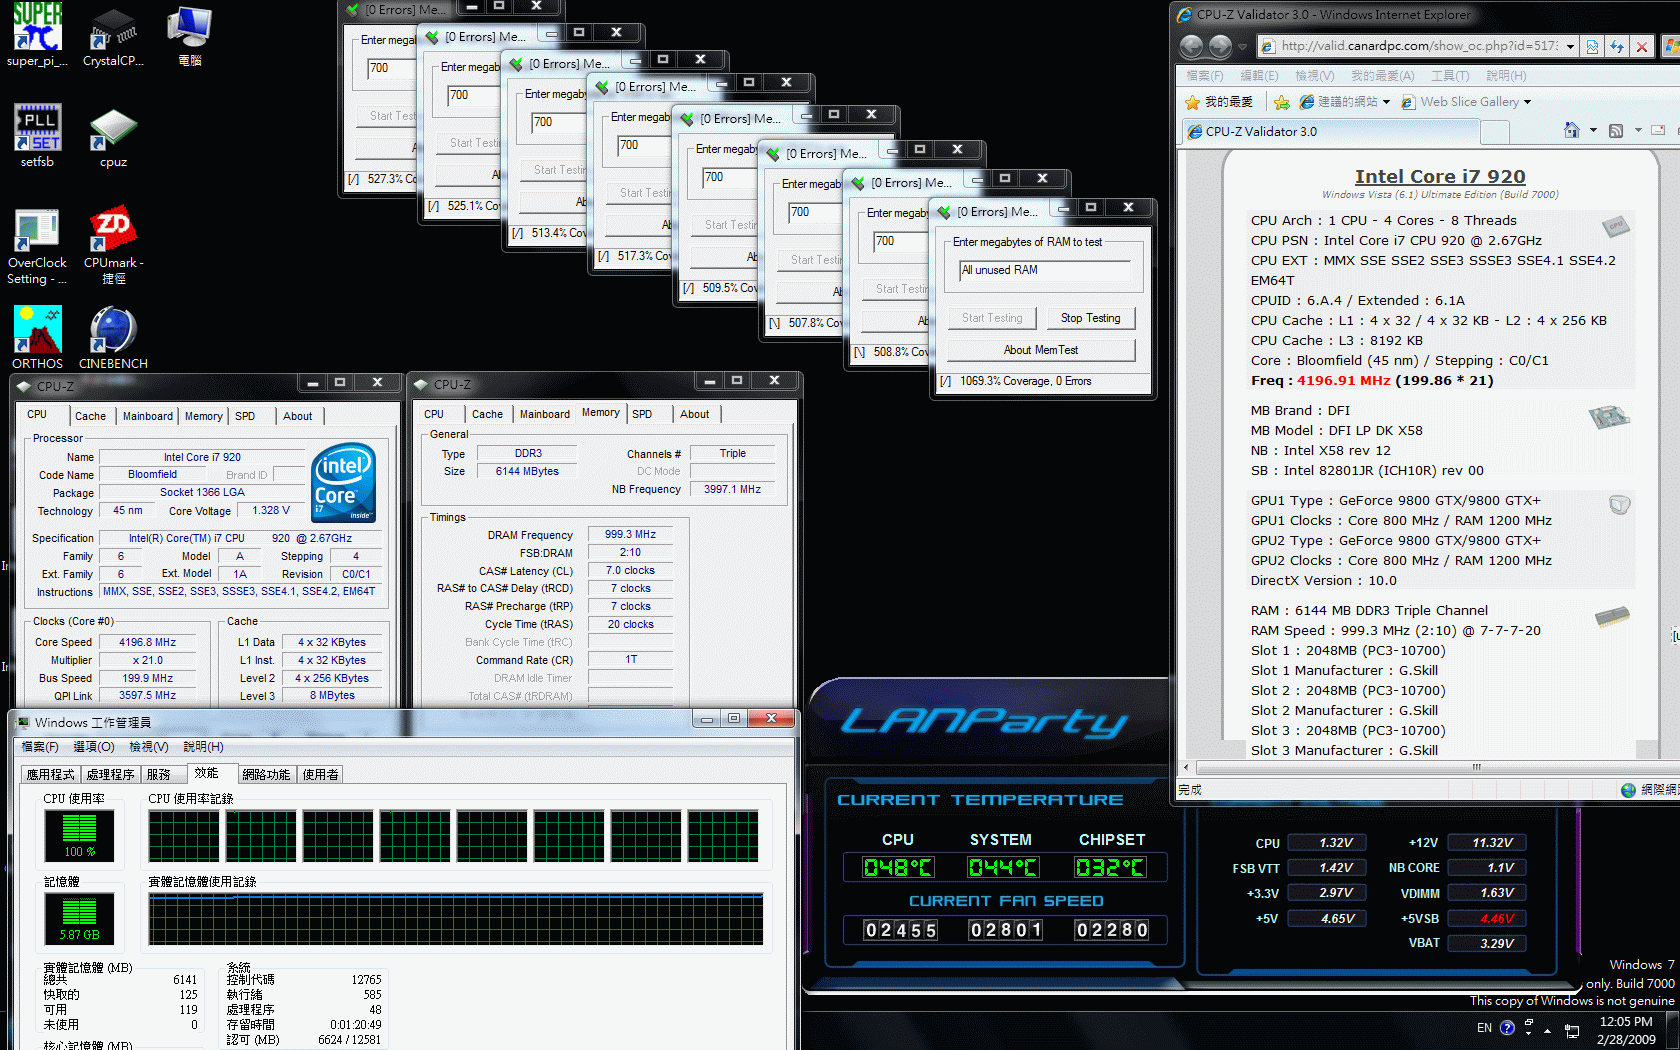Open recent pages arrow beside forward button
The height and width of the screenshot is (1050, 1680).
(1242, 46)
